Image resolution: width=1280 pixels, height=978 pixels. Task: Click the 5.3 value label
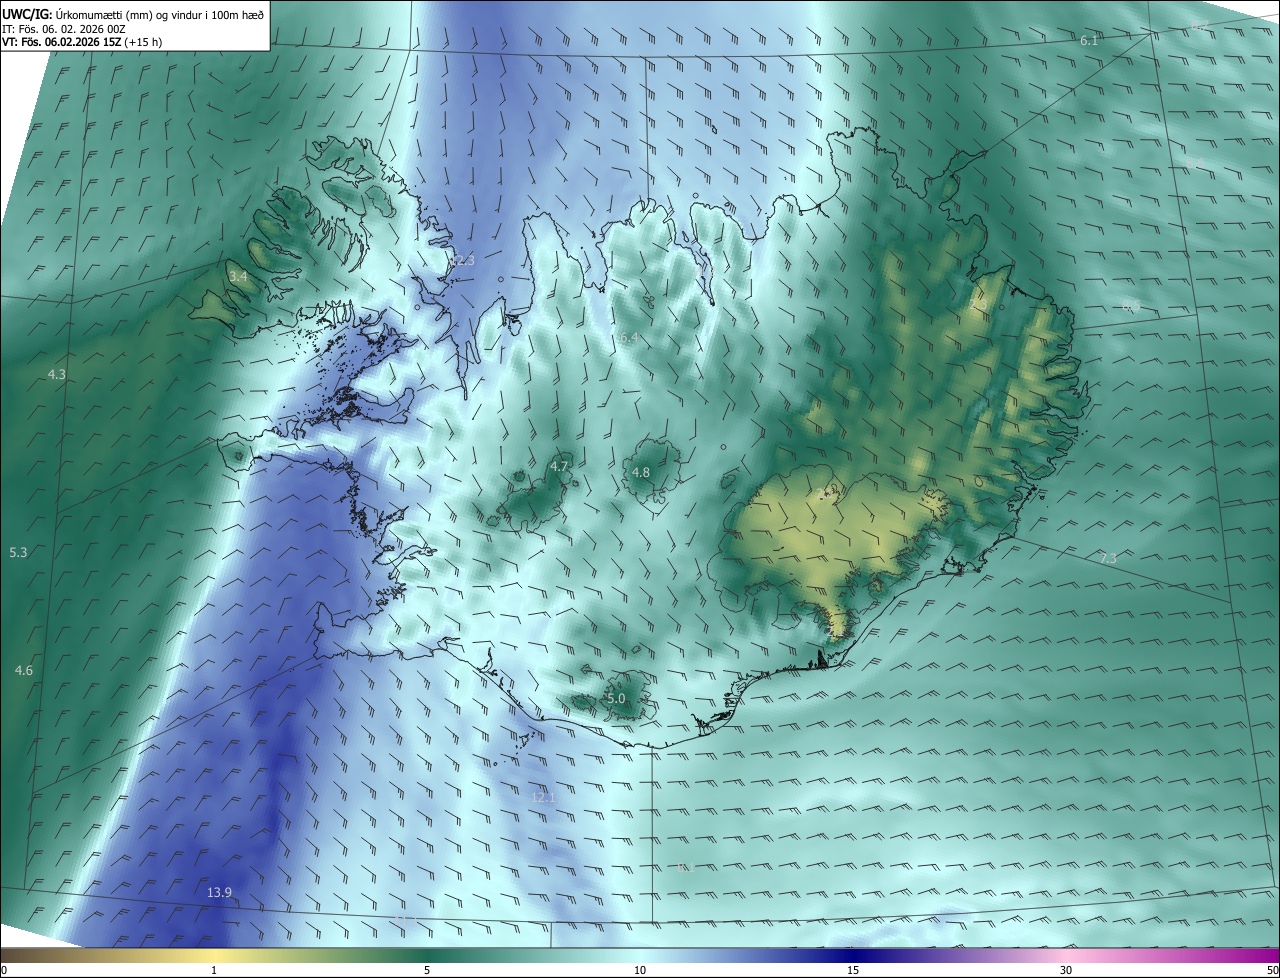[18, 553]
